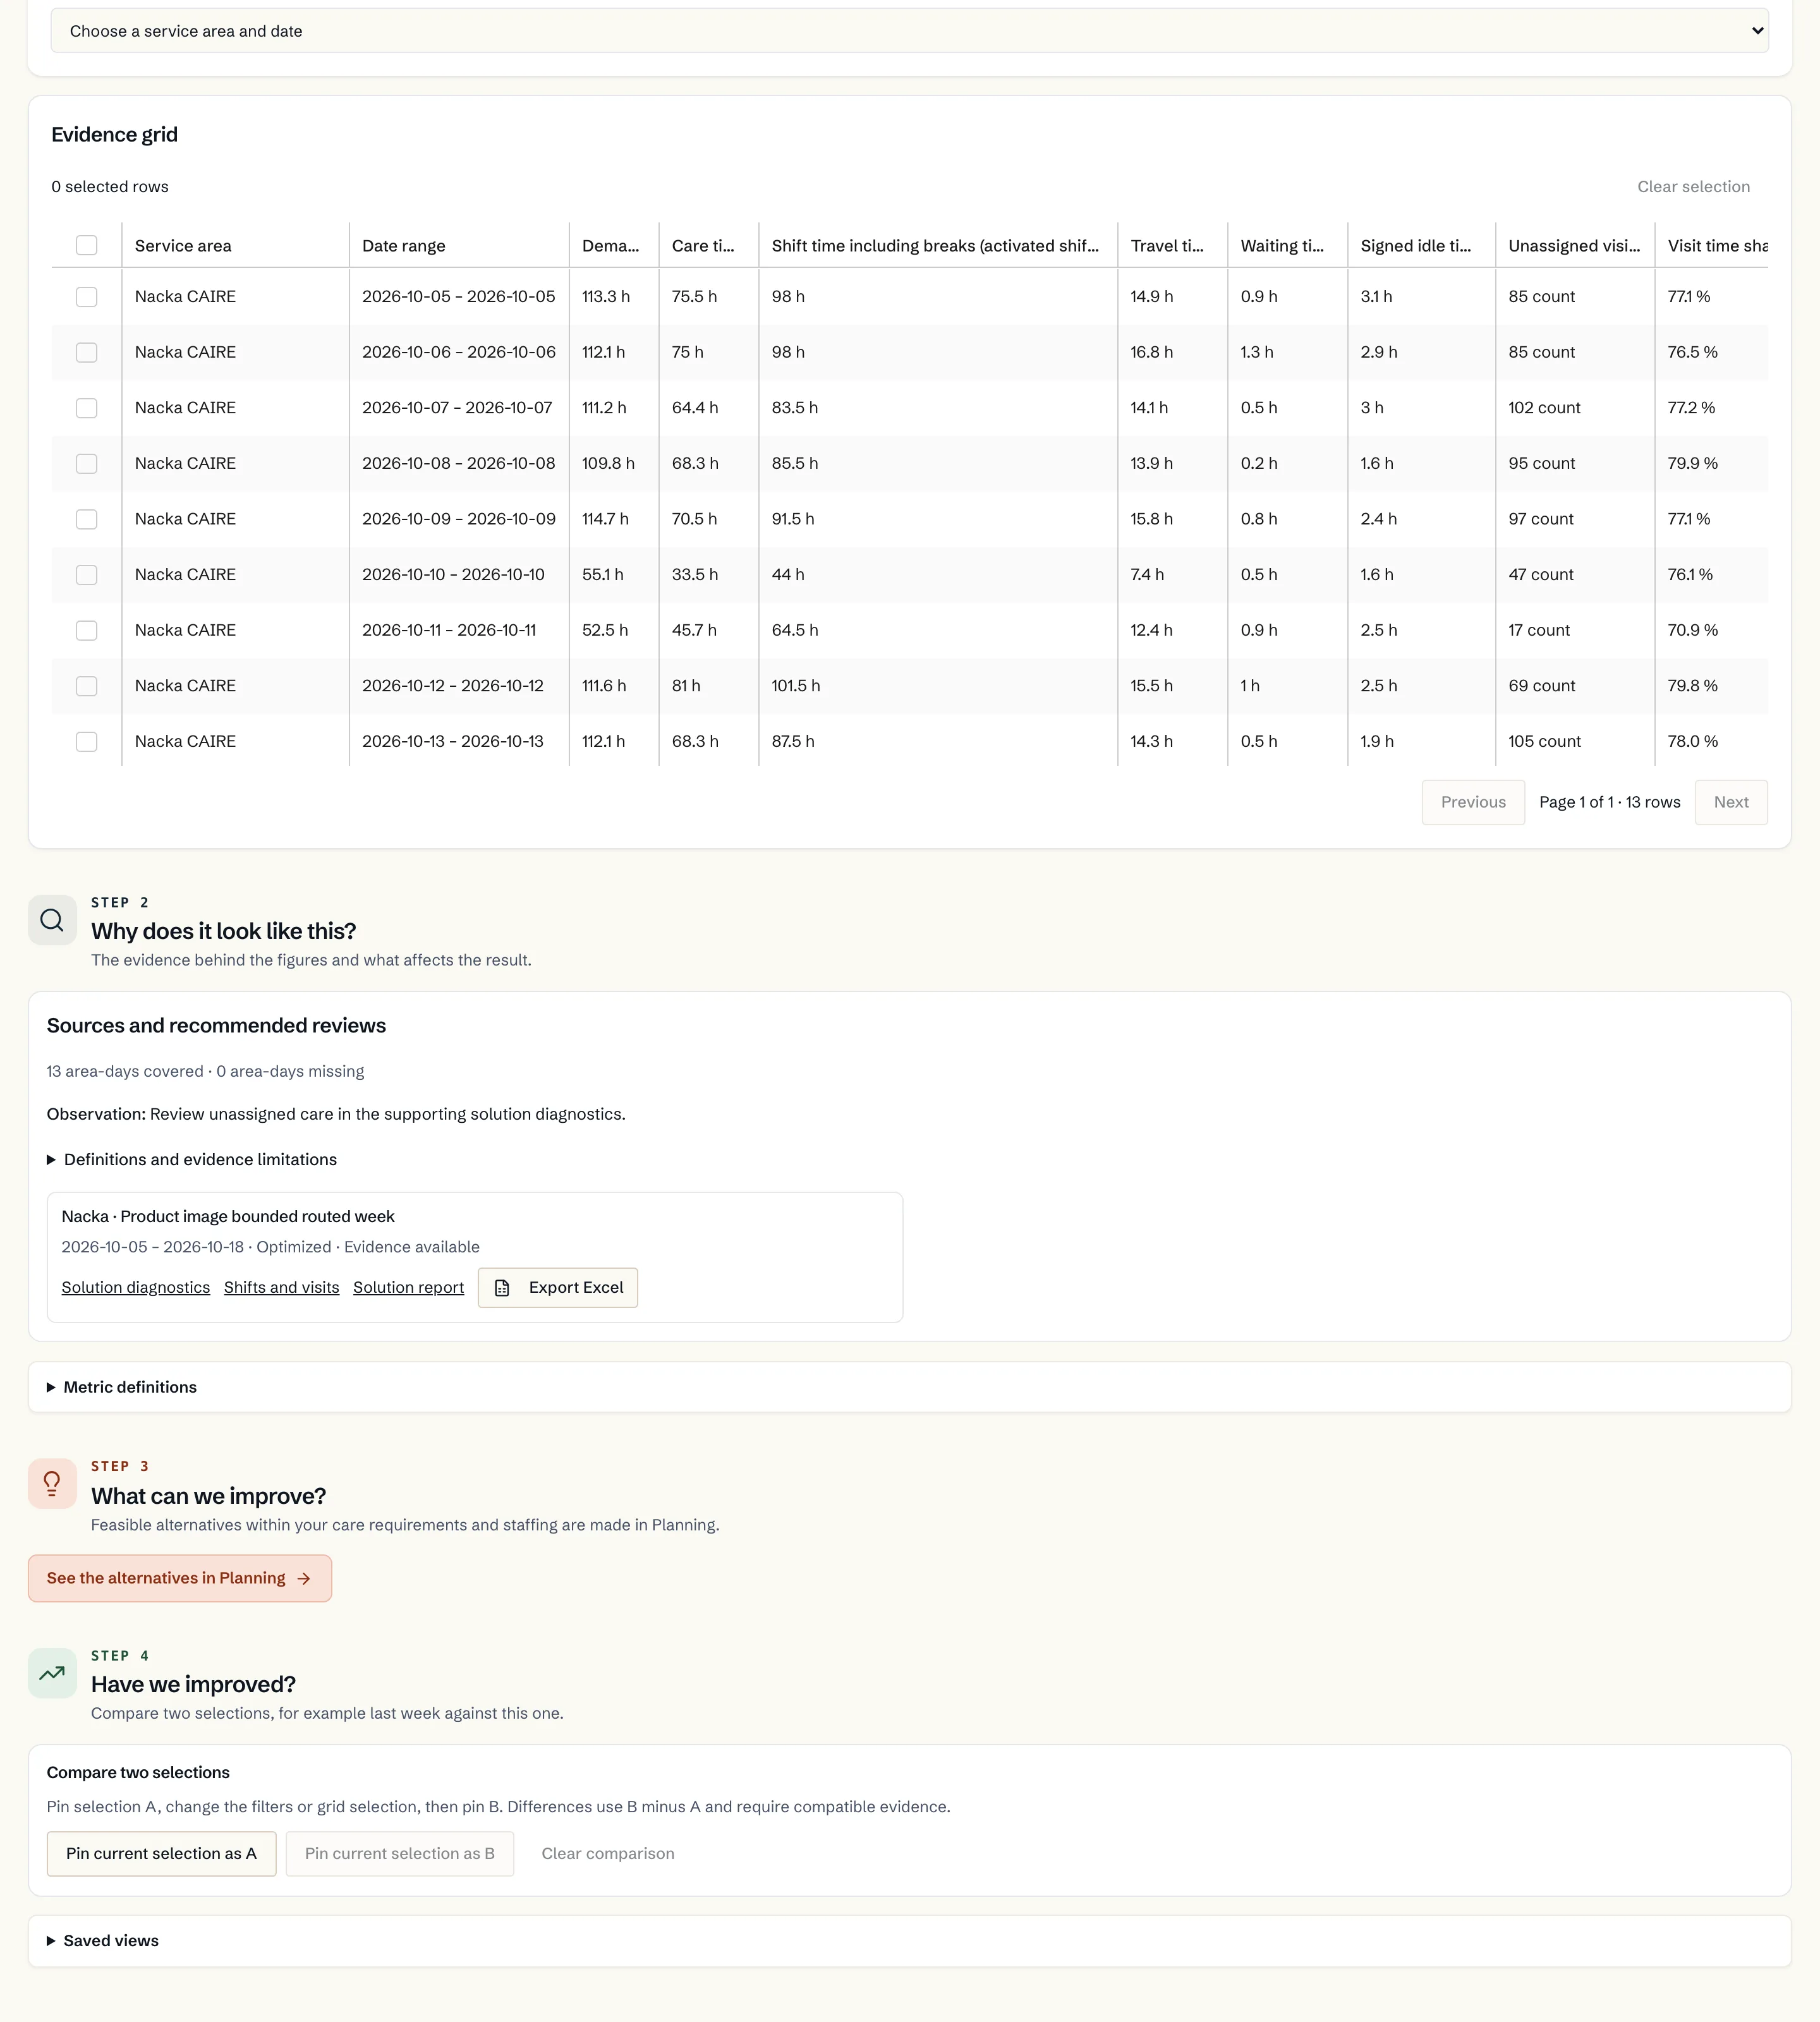
Task: Open the Solution report link
Action: pyautogui.click(x=408, y=1288)
